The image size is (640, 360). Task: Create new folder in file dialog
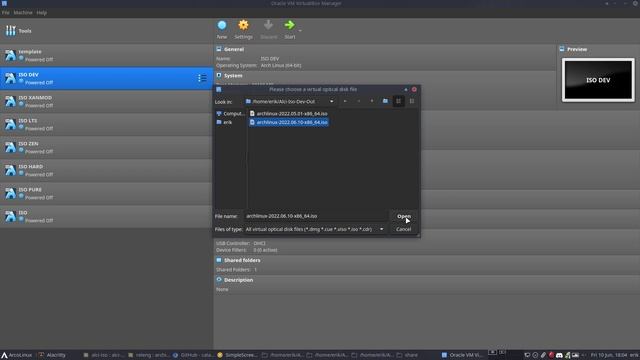click(x=385, y=101)
